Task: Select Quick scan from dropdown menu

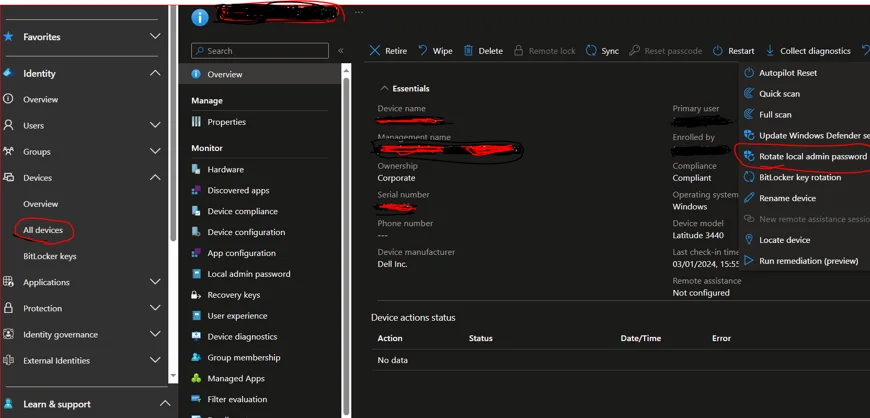Action: (x=779, y=94)
